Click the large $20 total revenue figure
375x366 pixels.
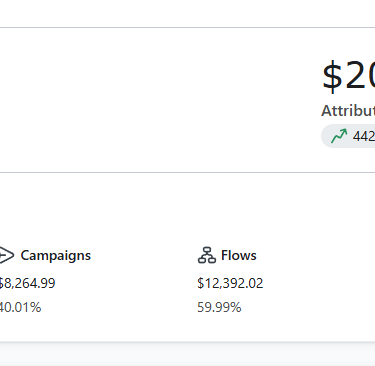point(349,76)
